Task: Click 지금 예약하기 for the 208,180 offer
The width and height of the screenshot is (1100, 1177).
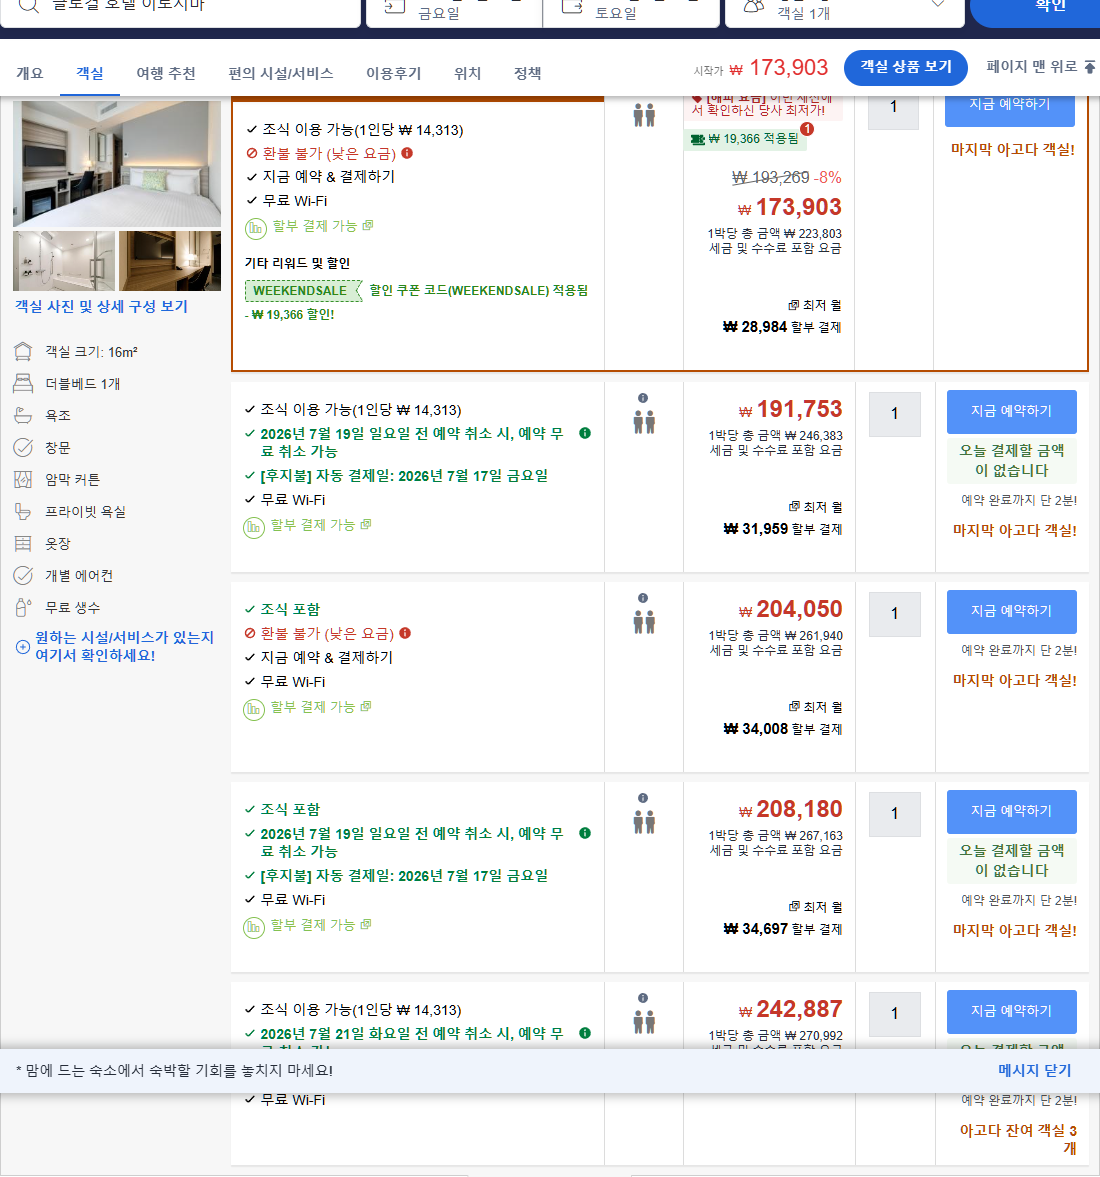Action: (1011, 811)
